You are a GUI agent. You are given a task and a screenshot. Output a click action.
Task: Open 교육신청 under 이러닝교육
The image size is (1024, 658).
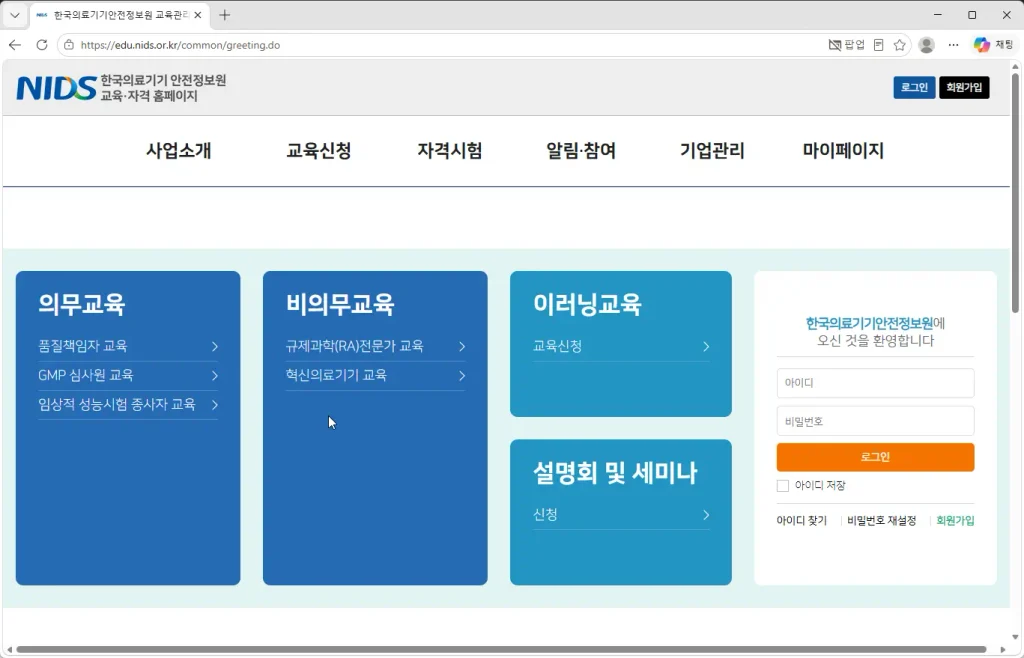tap(557, 346)
